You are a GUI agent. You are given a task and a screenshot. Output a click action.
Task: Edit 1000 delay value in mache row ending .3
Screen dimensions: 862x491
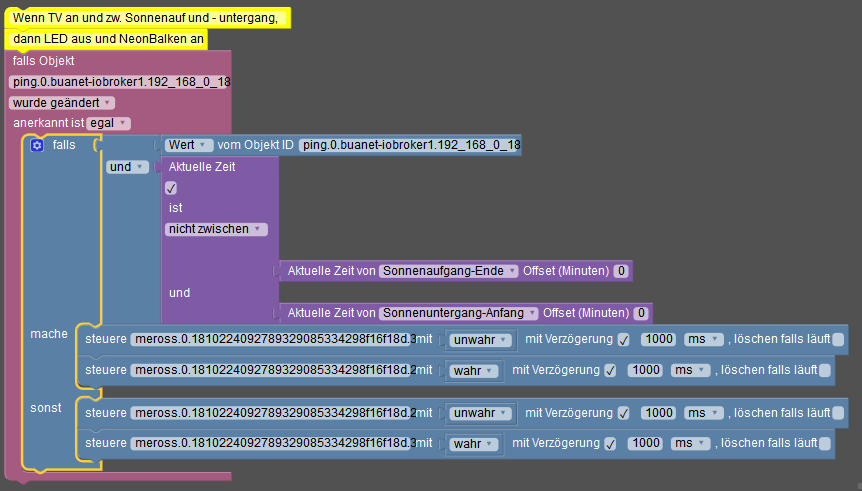pos(659,339)
